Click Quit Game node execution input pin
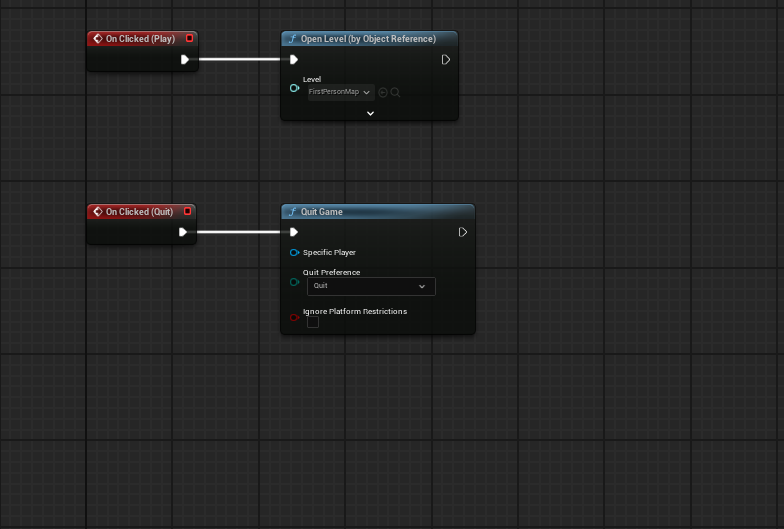This screenshot has height=529, width=784. pos(294,232)
